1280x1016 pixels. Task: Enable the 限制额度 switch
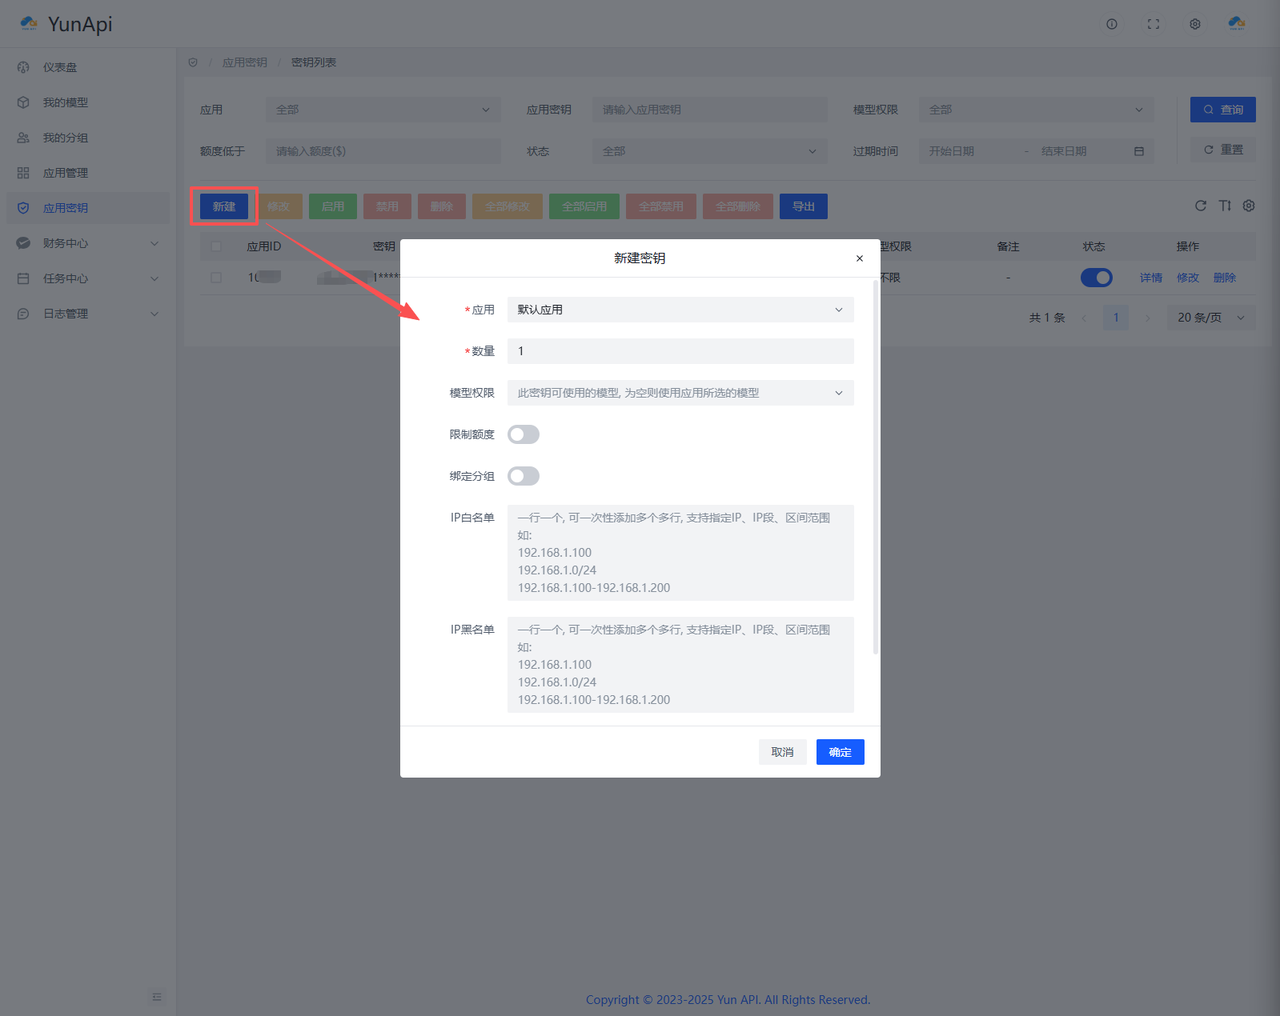pos(523,434)
